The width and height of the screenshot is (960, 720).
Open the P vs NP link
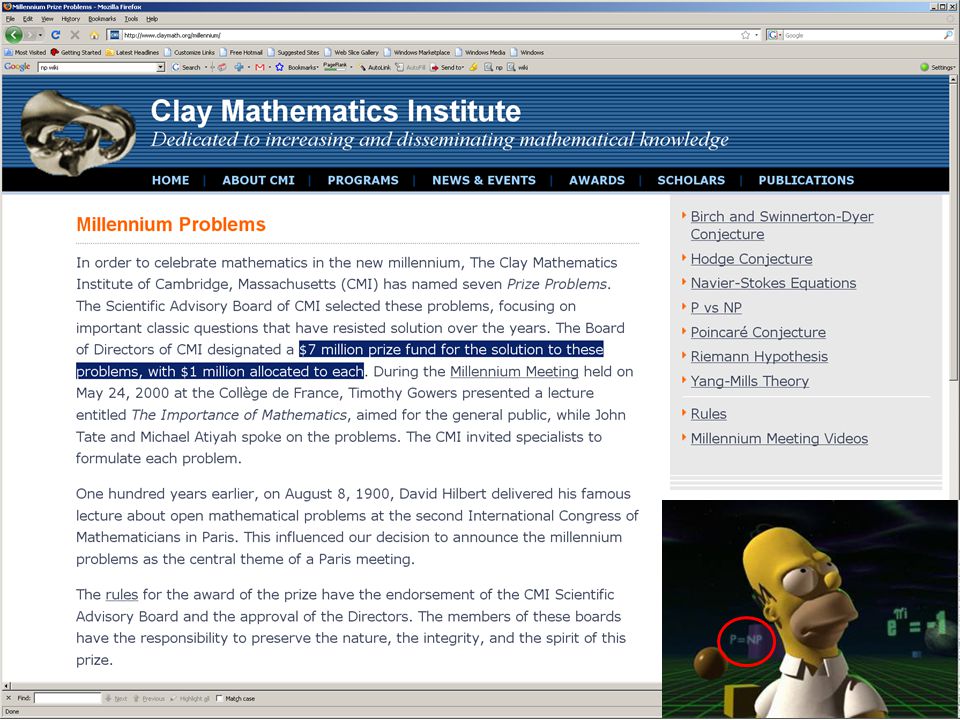pyautogui.click(x=716, y=307)
